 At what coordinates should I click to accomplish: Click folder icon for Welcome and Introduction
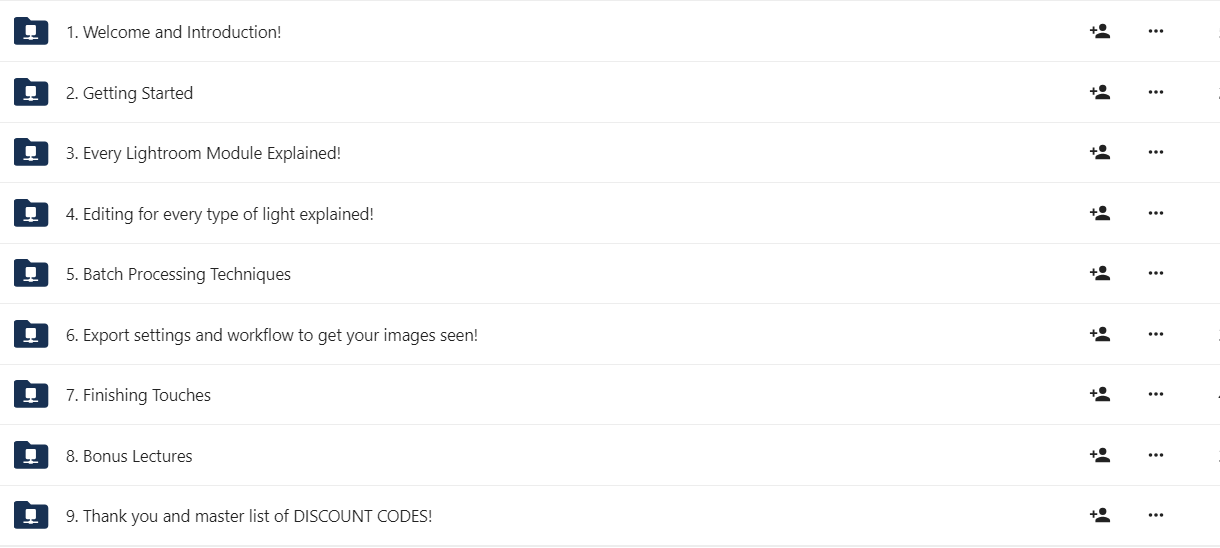(x=31, y=31)
